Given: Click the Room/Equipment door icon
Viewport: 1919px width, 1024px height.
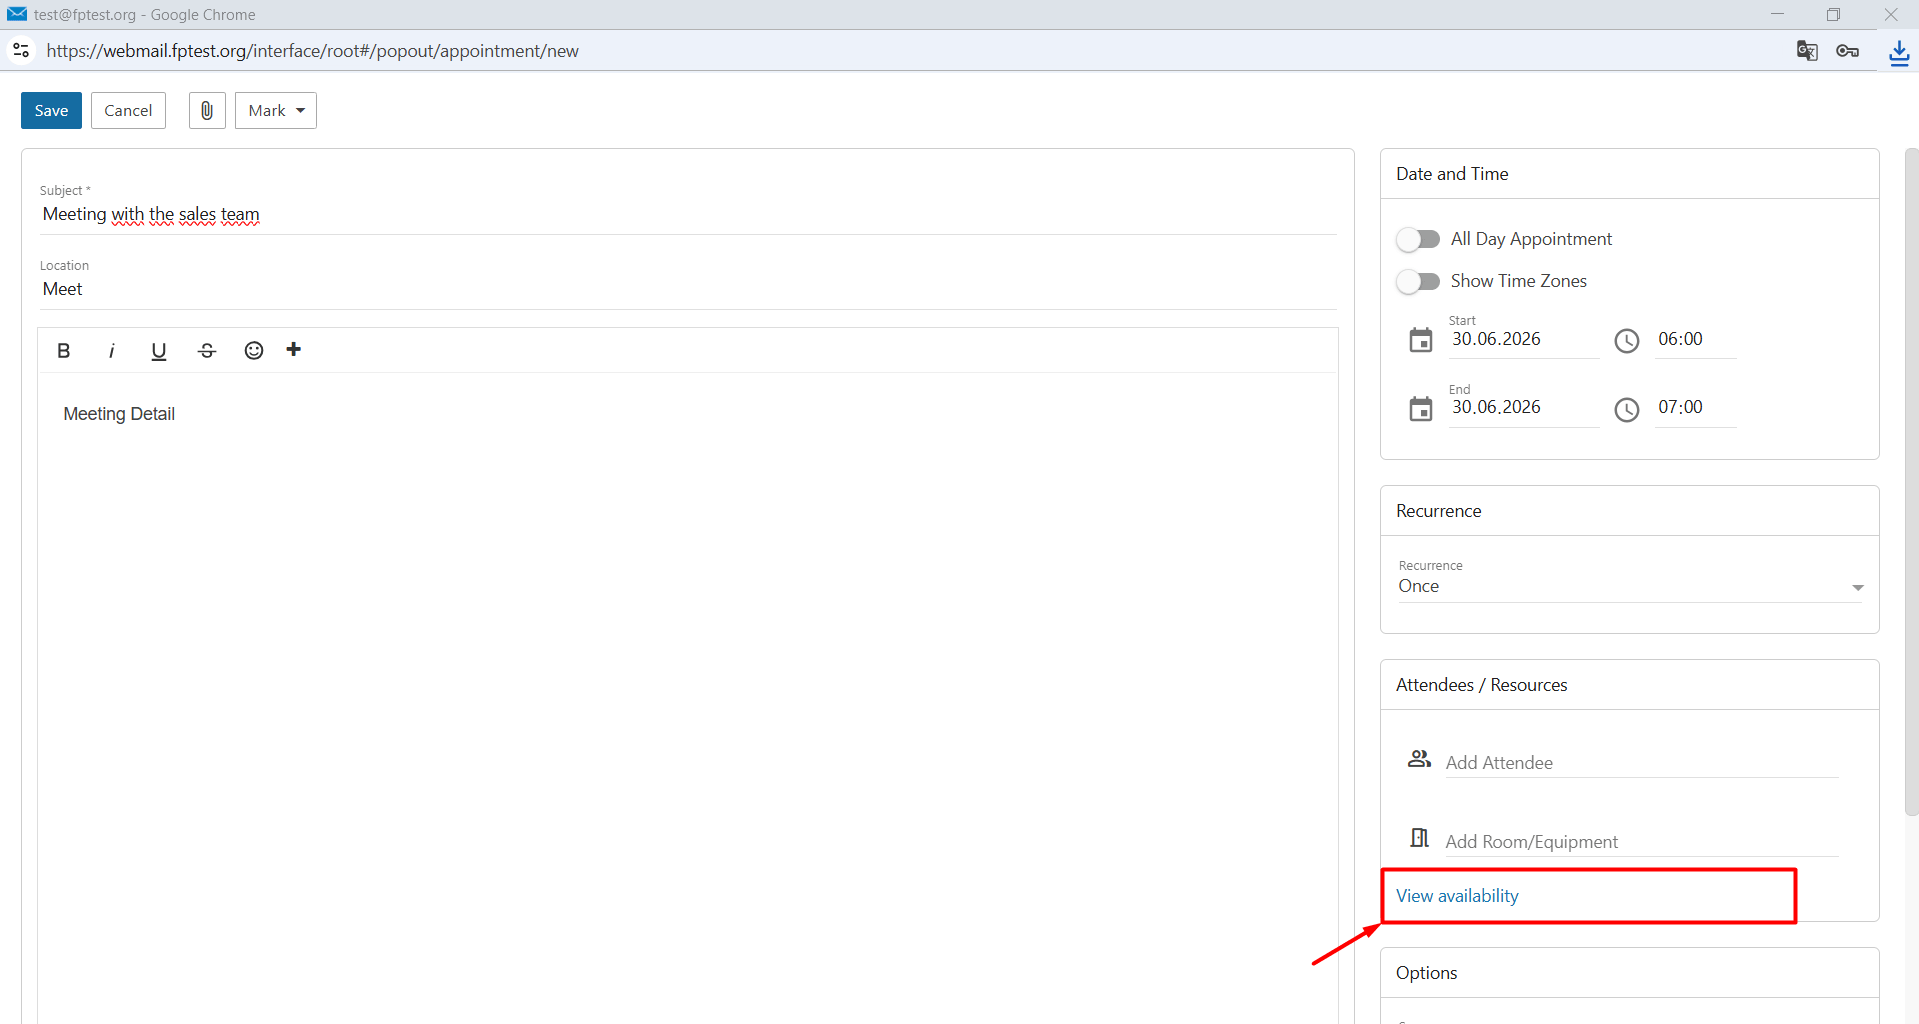Looking at the screenshot, I should pyautogui.click(x=1419, y=837).
